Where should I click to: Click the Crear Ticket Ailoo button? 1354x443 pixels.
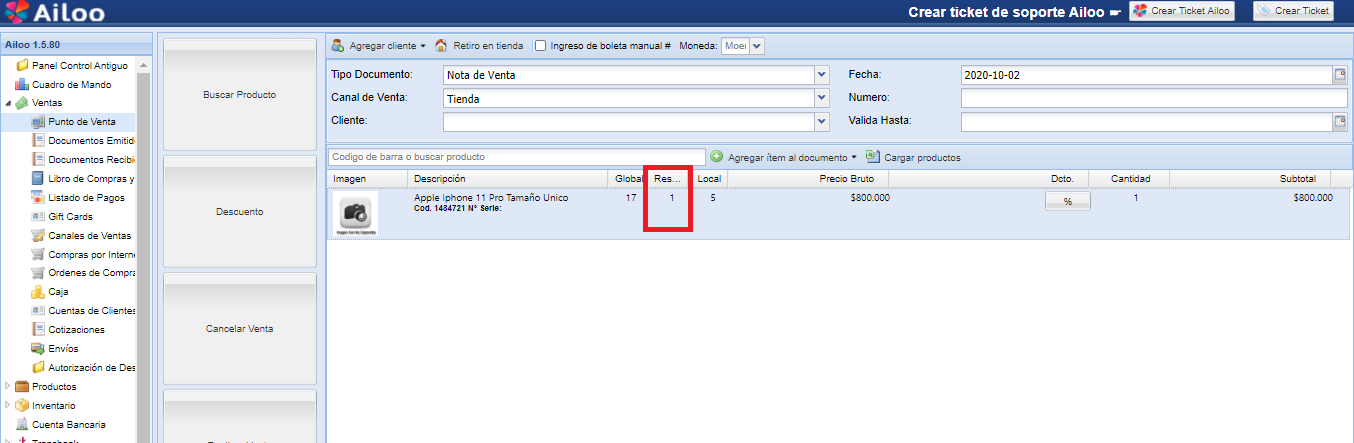(1182, 11)
